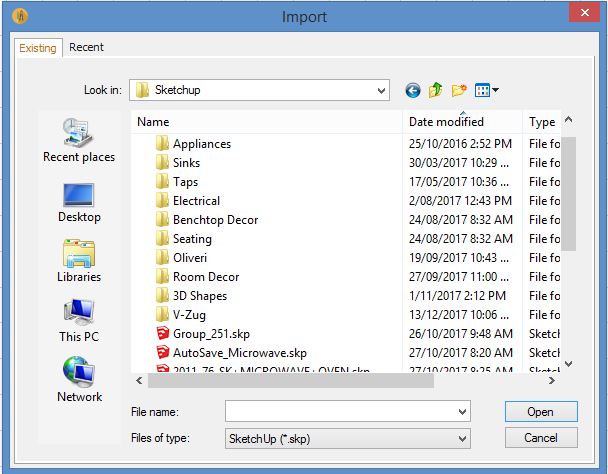This screenshot has height=474, width=608.
Task: Open Recent places in sidebar
Action: (79, 140)
